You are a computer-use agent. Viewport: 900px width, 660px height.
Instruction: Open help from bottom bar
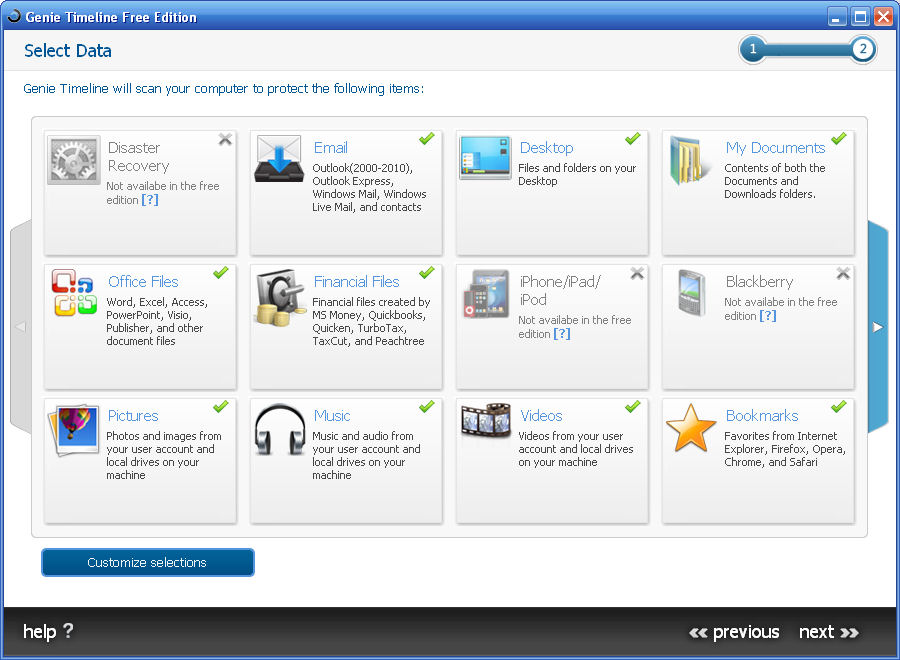(x=48, y=631)
